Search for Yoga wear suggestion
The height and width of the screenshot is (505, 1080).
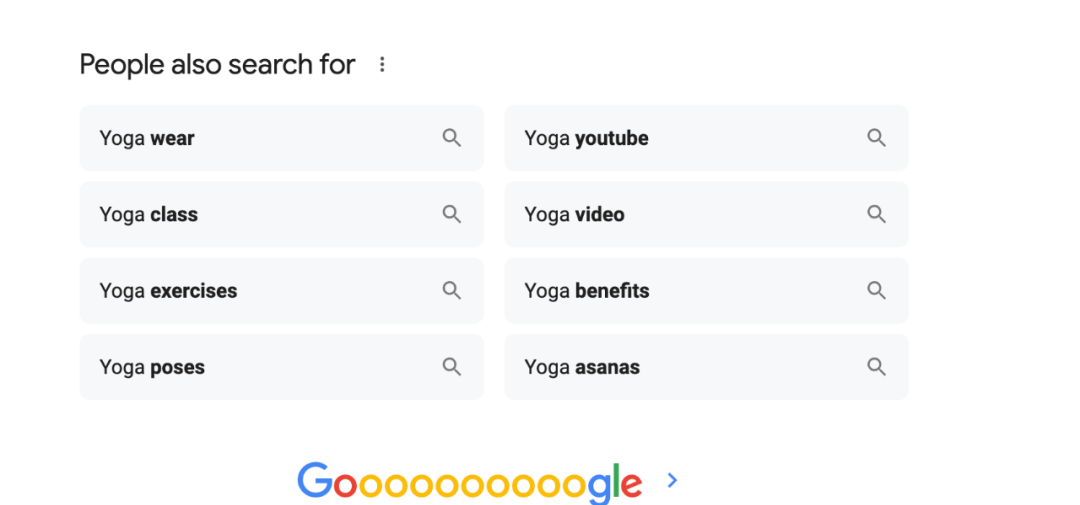(x=147, y=138)
